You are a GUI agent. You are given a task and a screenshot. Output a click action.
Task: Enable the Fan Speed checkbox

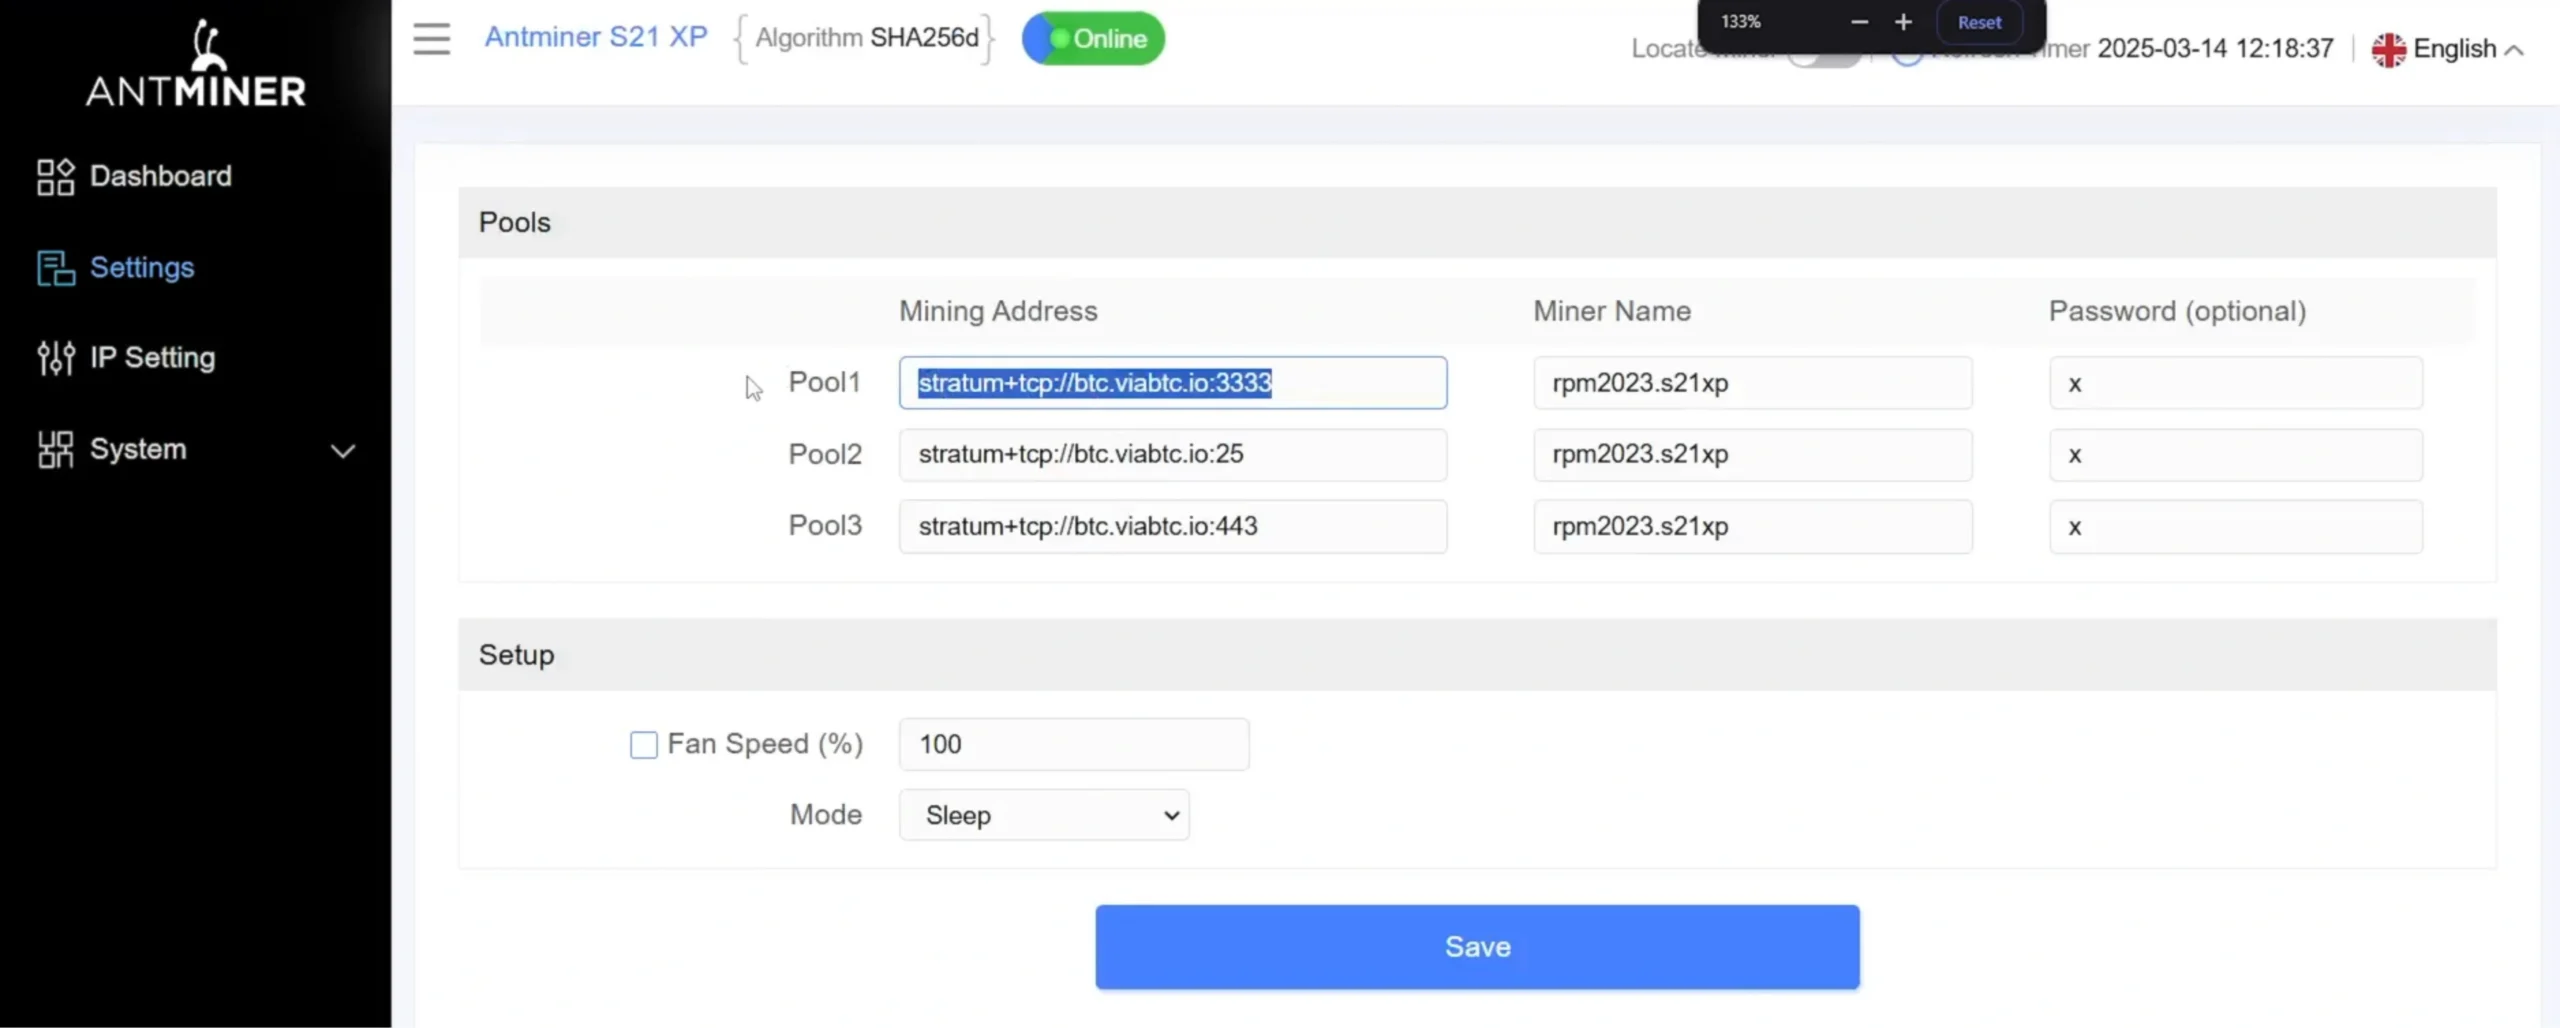[x=644, y=744]
